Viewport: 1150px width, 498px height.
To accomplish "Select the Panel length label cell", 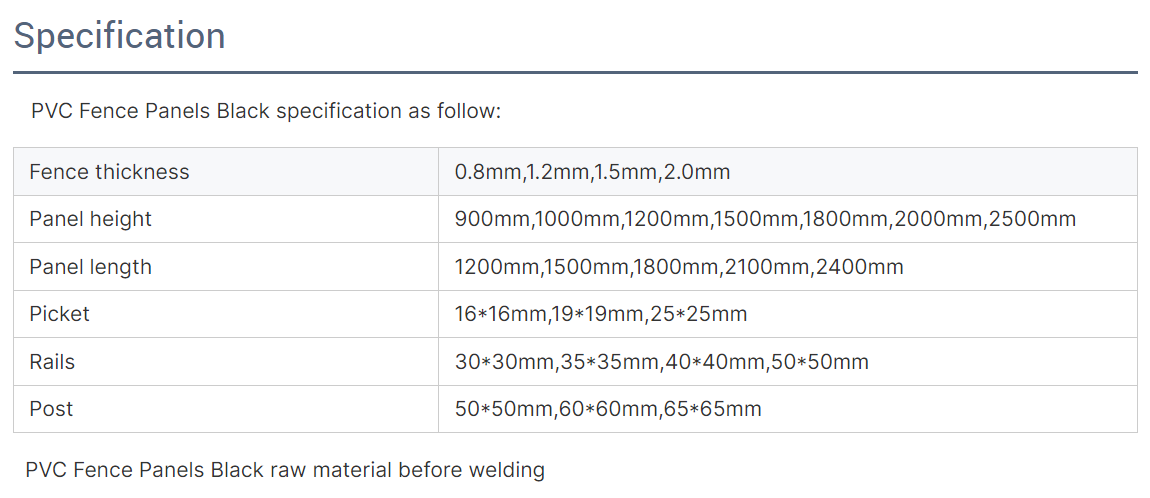I will tap(226, 267).
